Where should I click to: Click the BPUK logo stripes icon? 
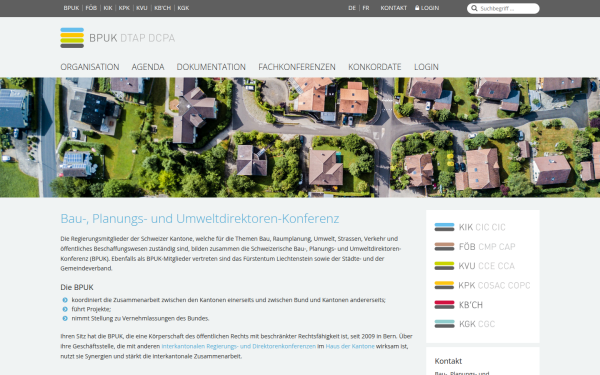tap(72, 38)
